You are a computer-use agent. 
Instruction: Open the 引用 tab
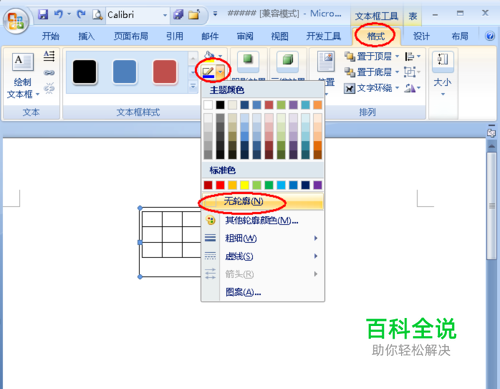coord(175,36)
